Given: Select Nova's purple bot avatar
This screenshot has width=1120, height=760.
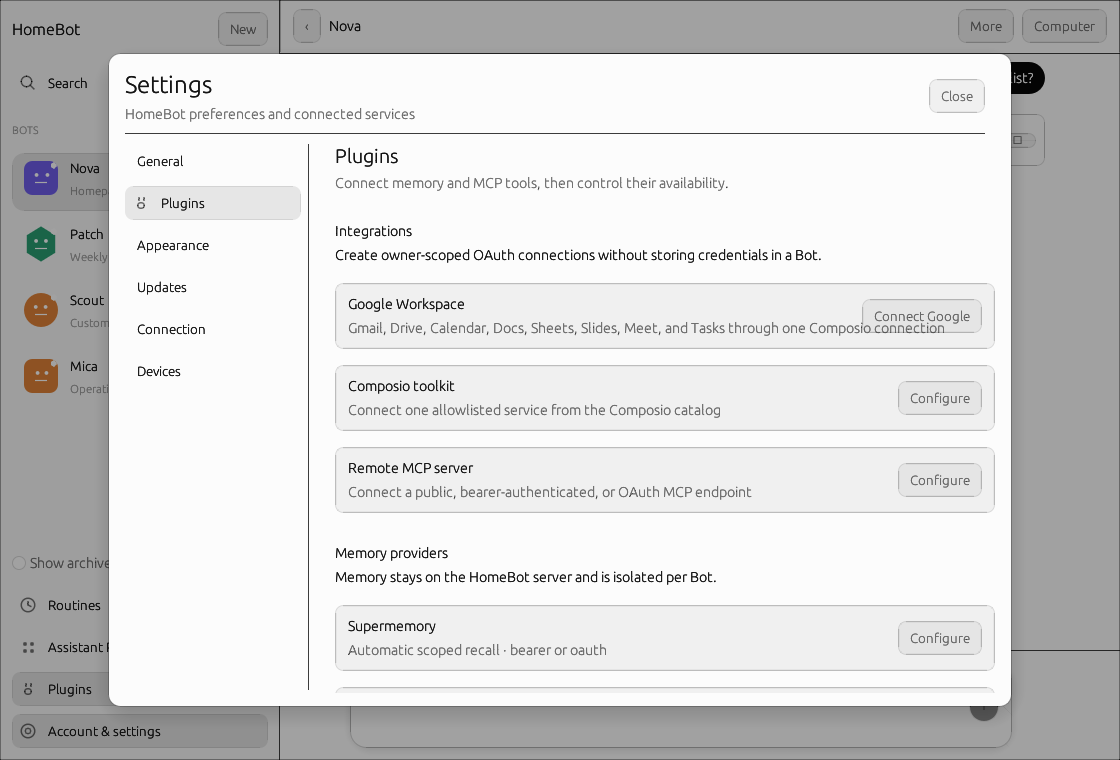Looking at the screenshot, I should 41,178.
